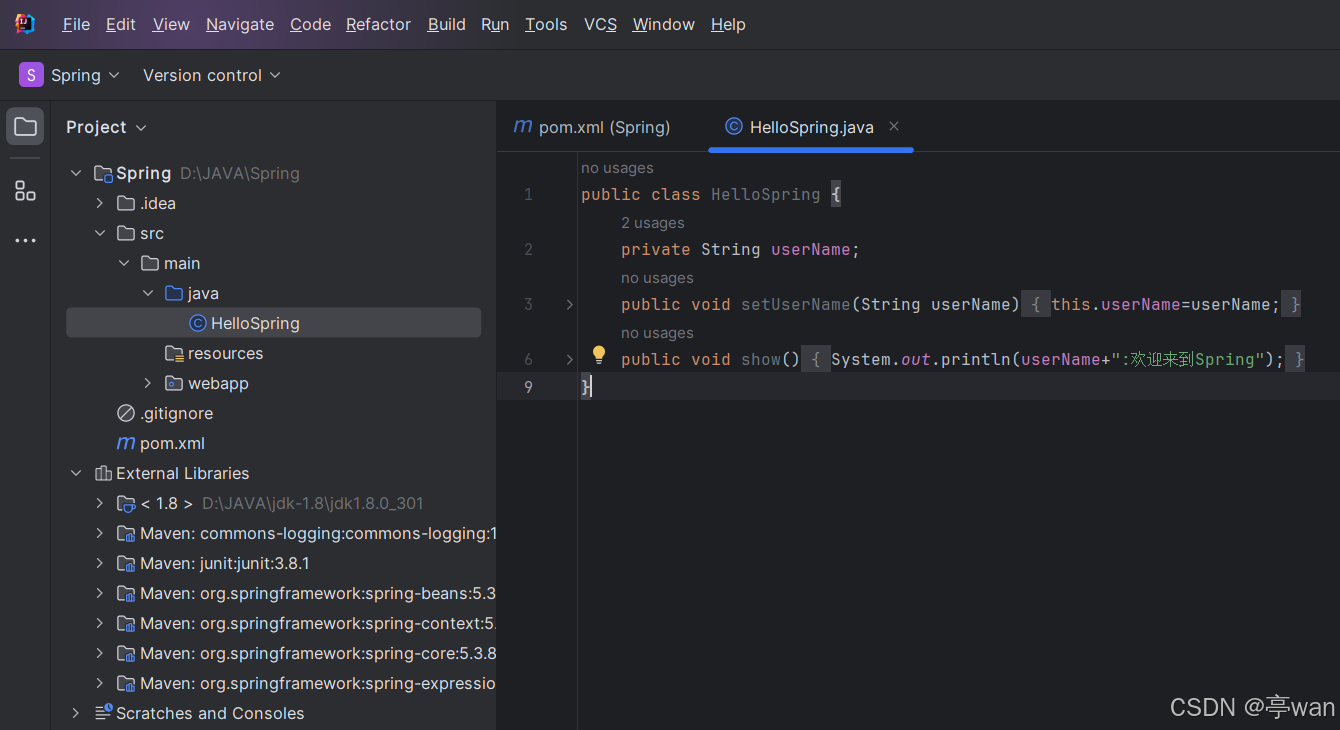Click the Spring module folder icon
This screenshot has width=1340, height=730.
[x=103, y=173]
